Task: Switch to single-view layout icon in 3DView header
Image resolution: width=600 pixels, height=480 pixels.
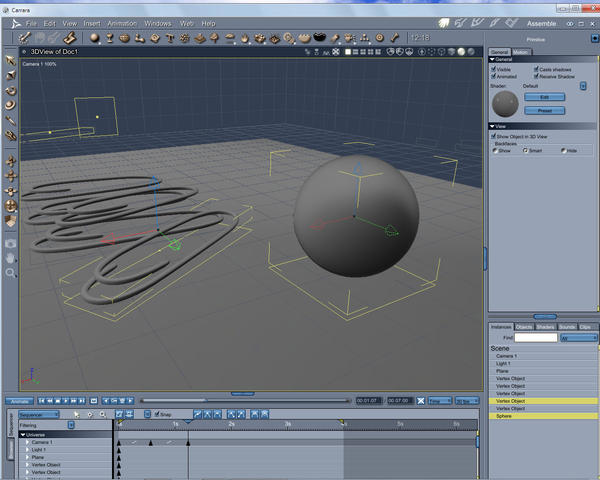Action: (348, 52)
